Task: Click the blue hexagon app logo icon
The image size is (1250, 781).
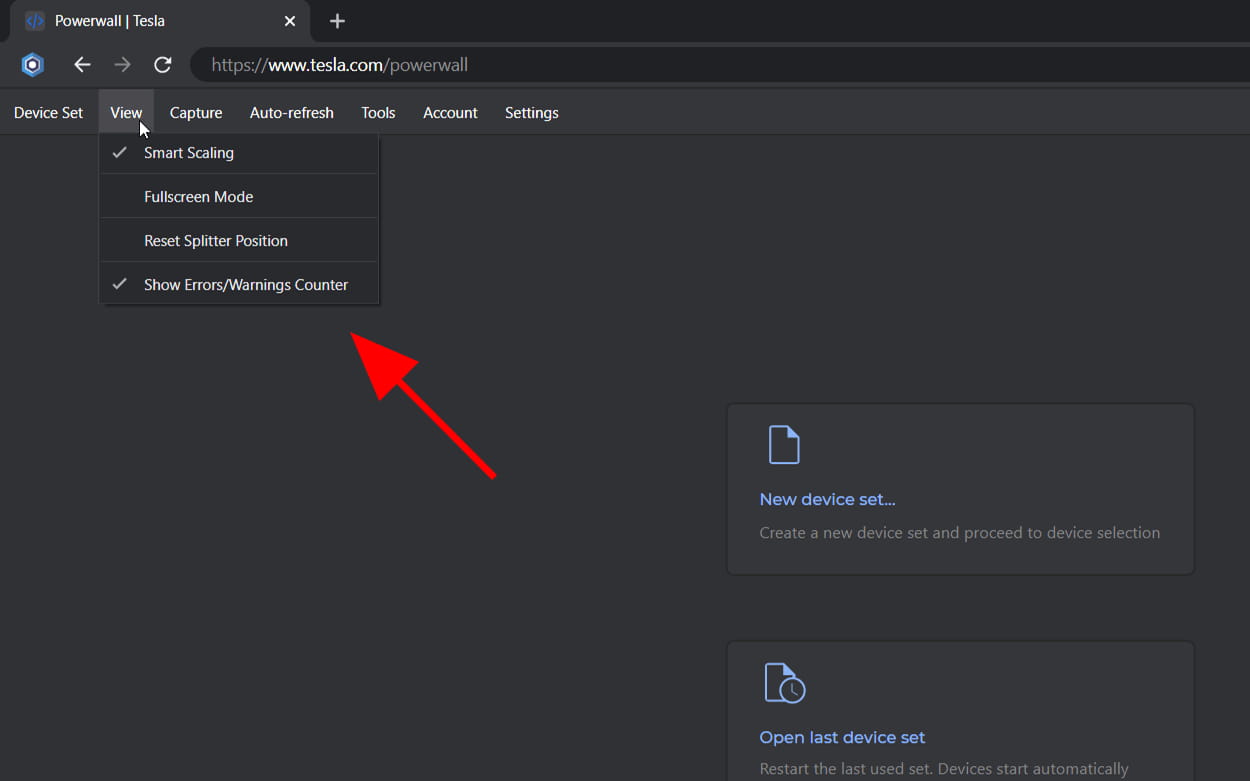Action: point(33,65)
